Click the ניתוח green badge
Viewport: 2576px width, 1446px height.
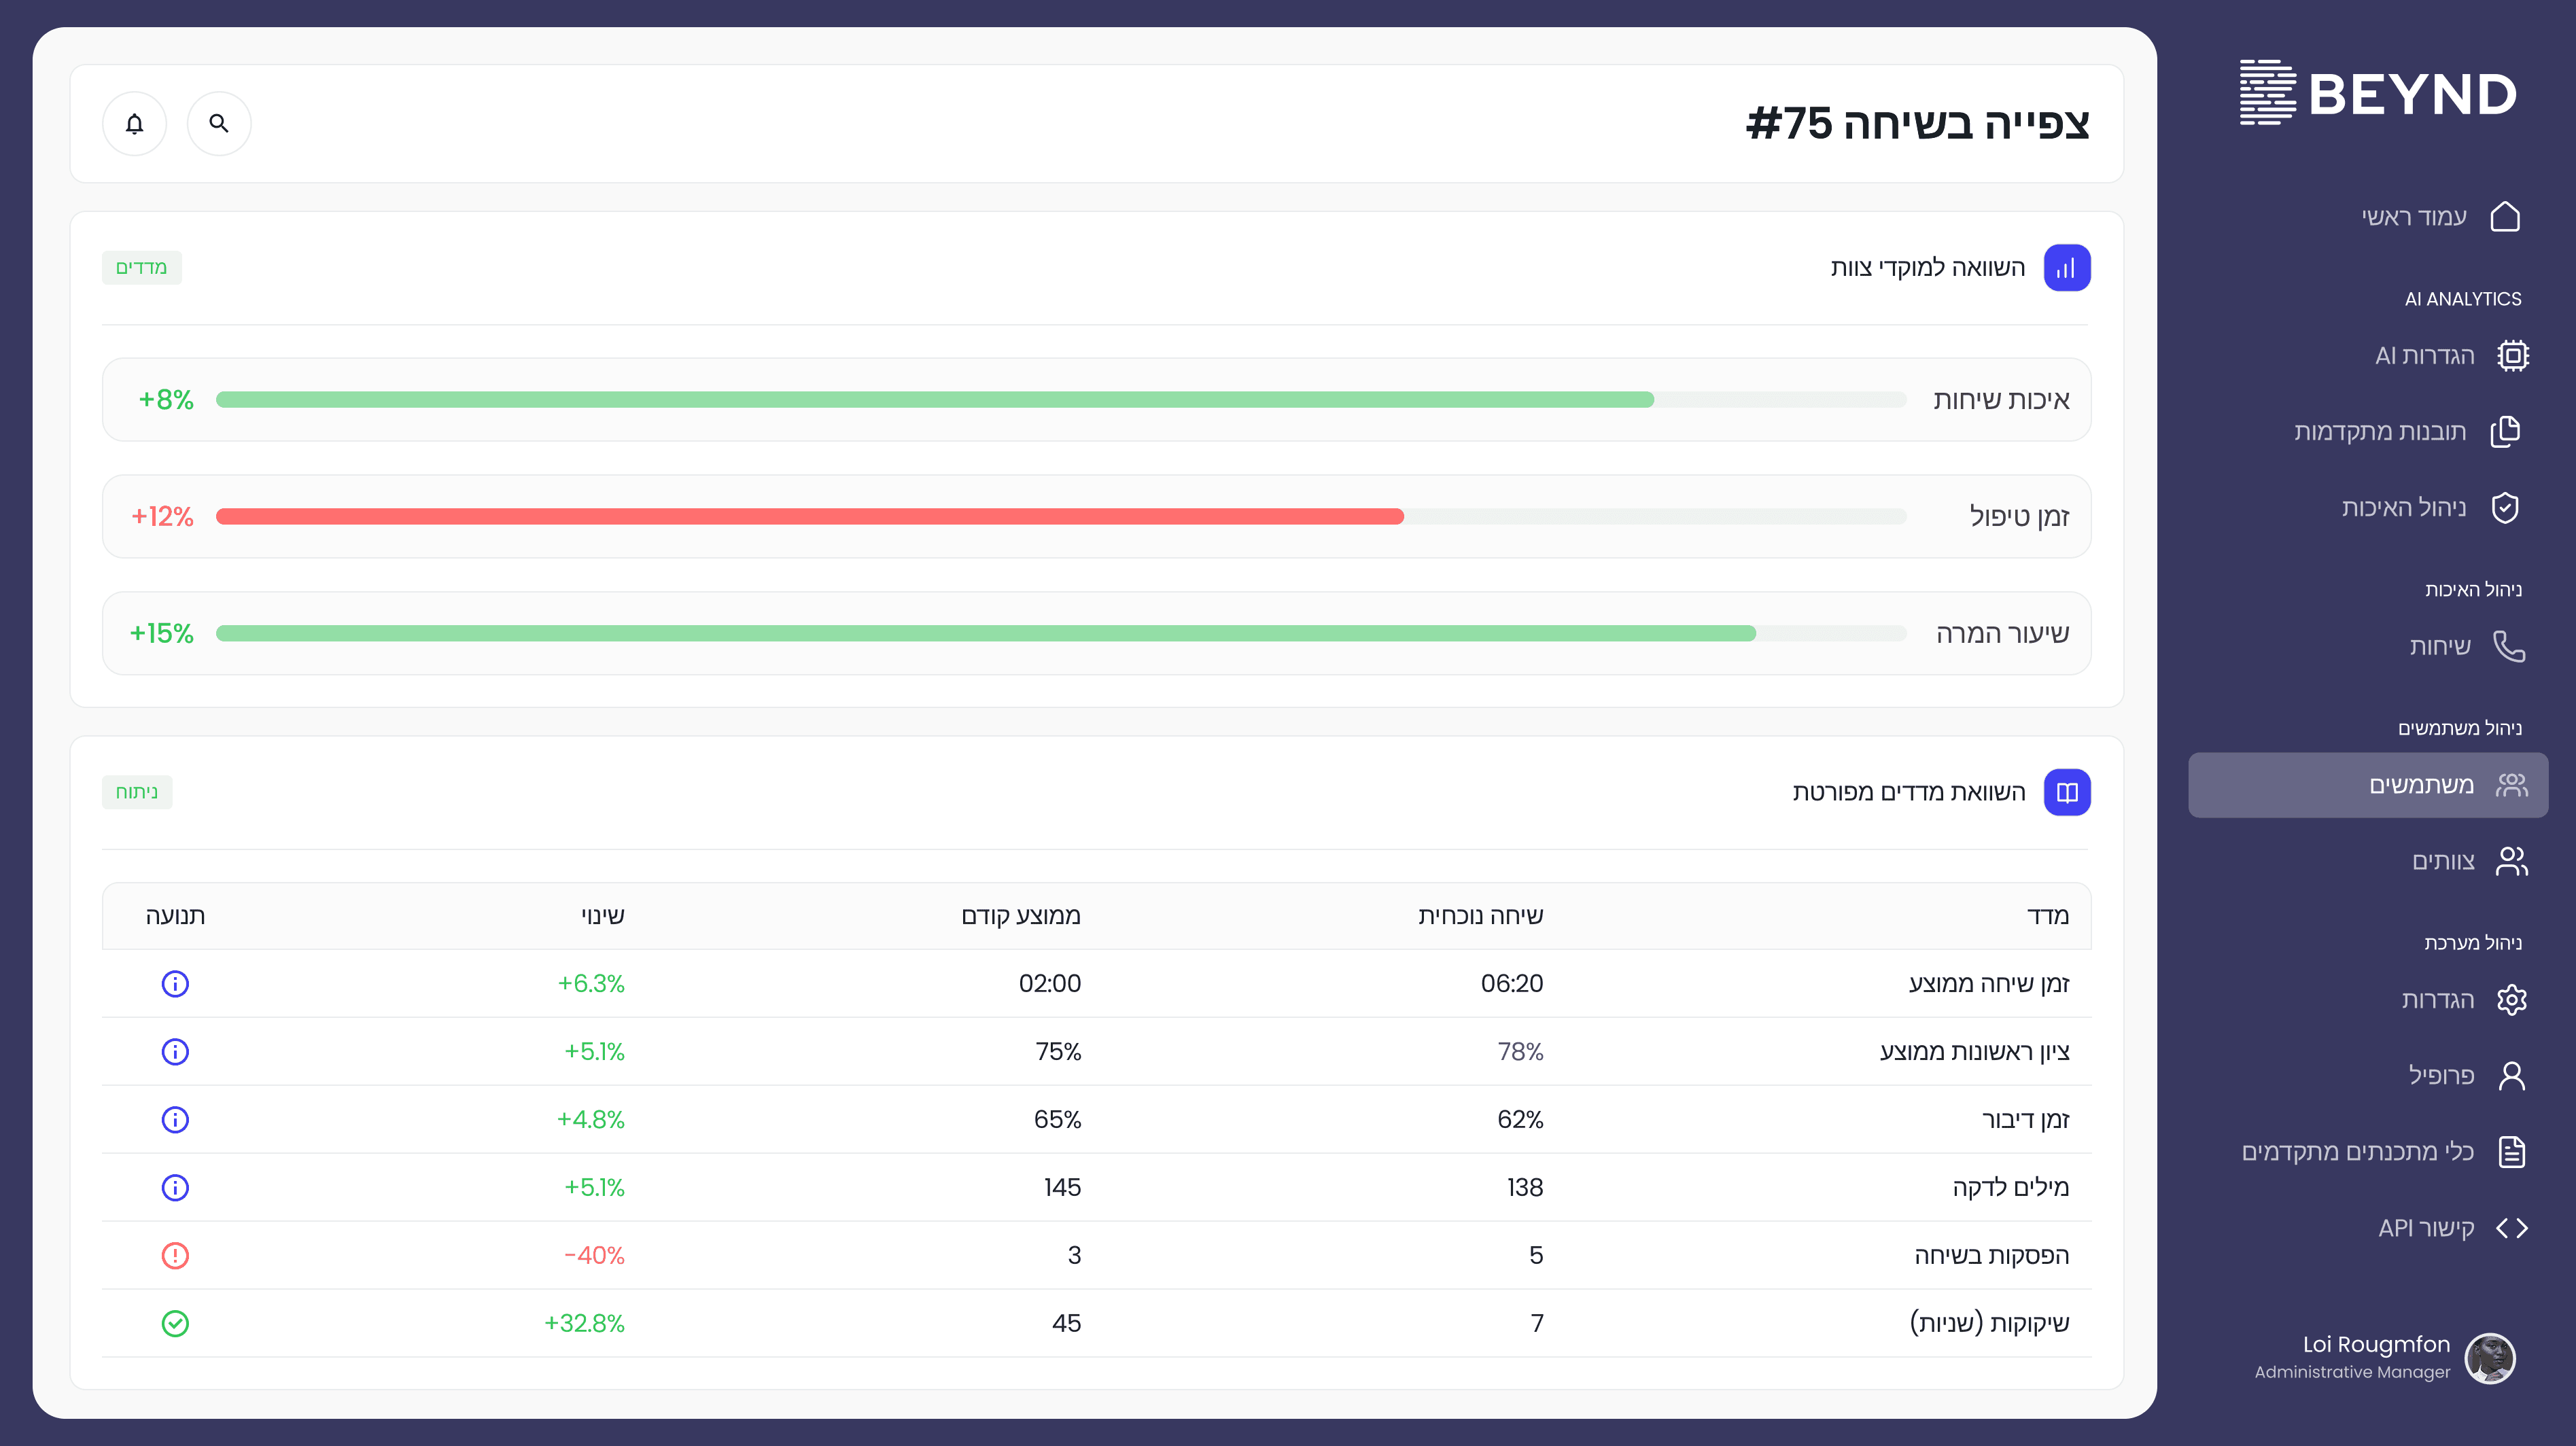pos(137,792)
